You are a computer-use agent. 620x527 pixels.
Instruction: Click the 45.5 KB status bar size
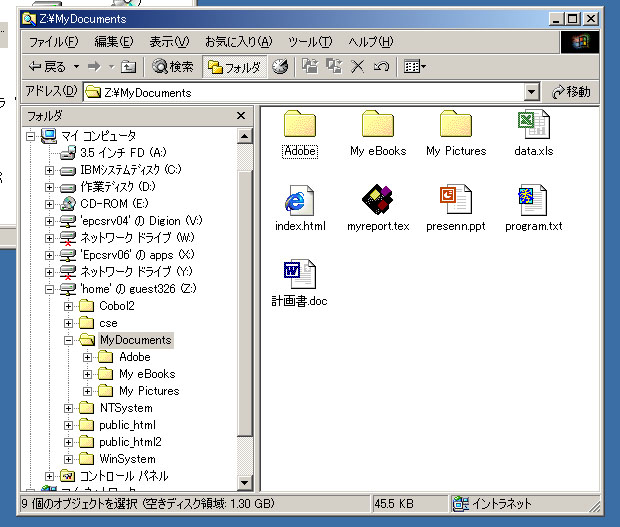[x=394, y=504]
